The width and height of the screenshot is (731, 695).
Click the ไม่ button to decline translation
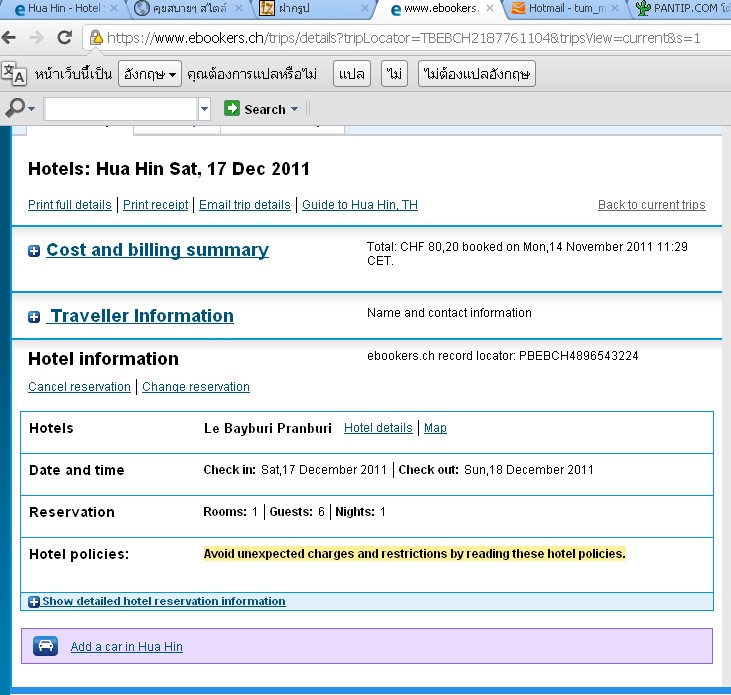pos(394,74)
